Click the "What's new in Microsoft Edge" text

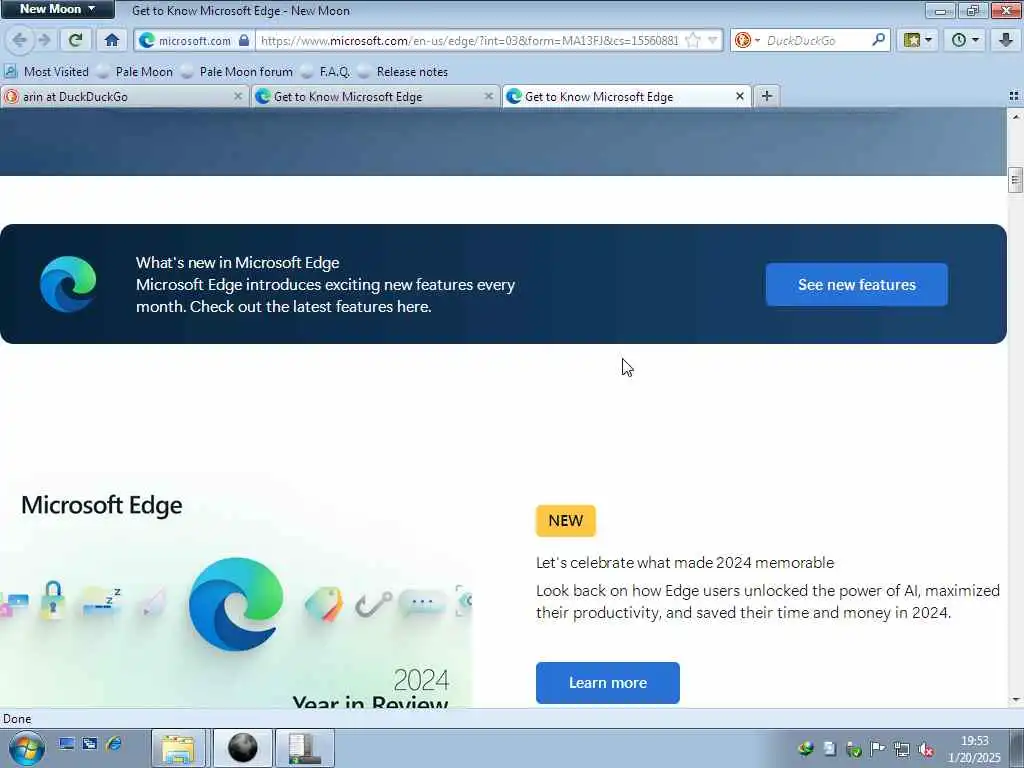(238, 263)
